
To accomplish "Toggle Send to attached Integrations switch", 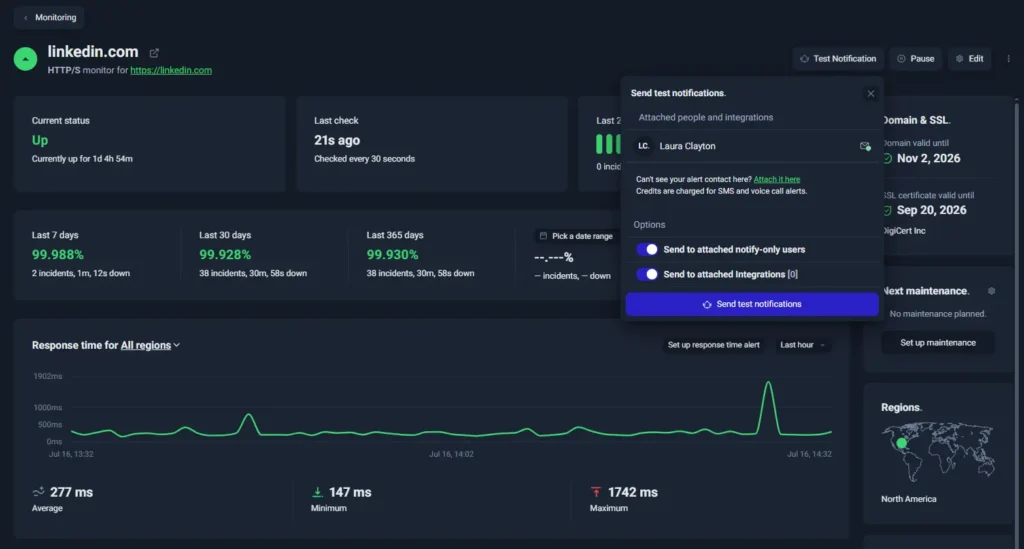I will (x=647, y=274).
